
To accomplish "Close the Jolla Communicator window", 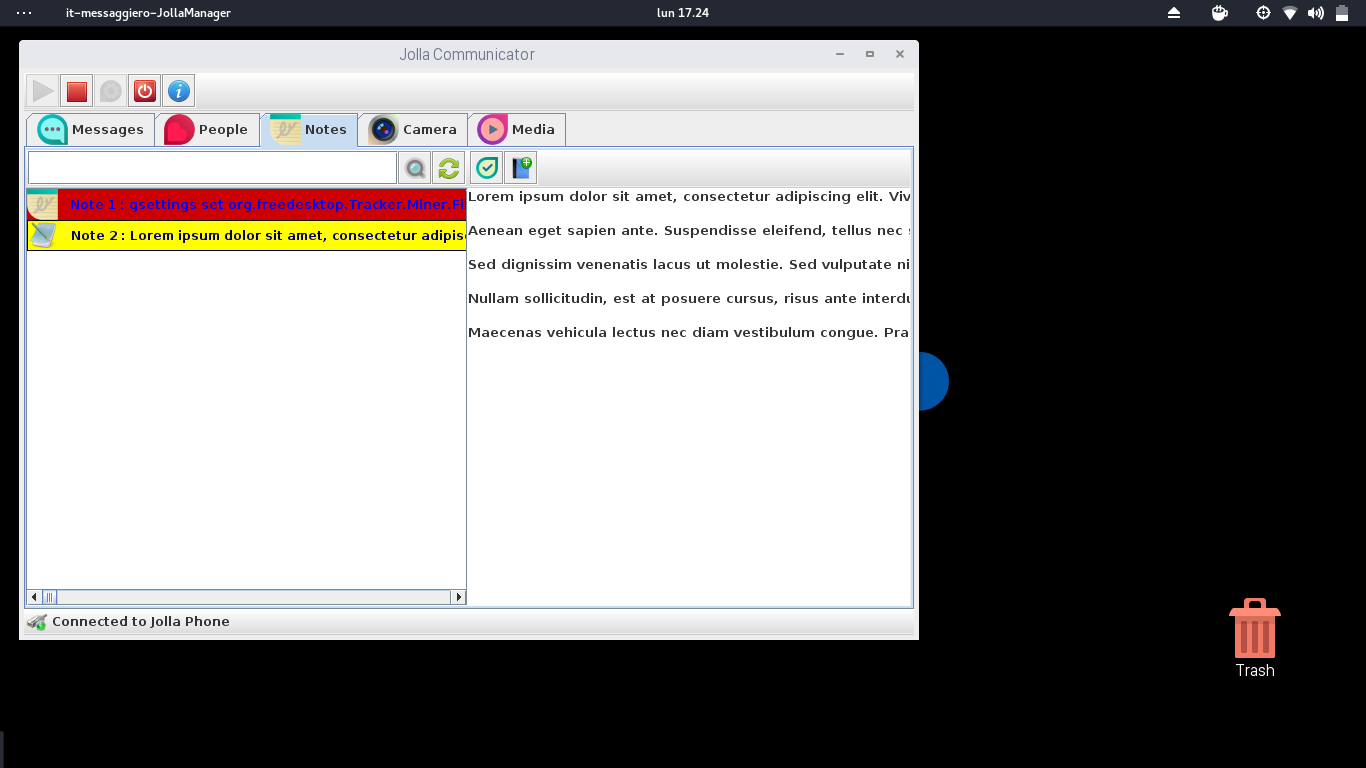I will click(x=900, y=54).
